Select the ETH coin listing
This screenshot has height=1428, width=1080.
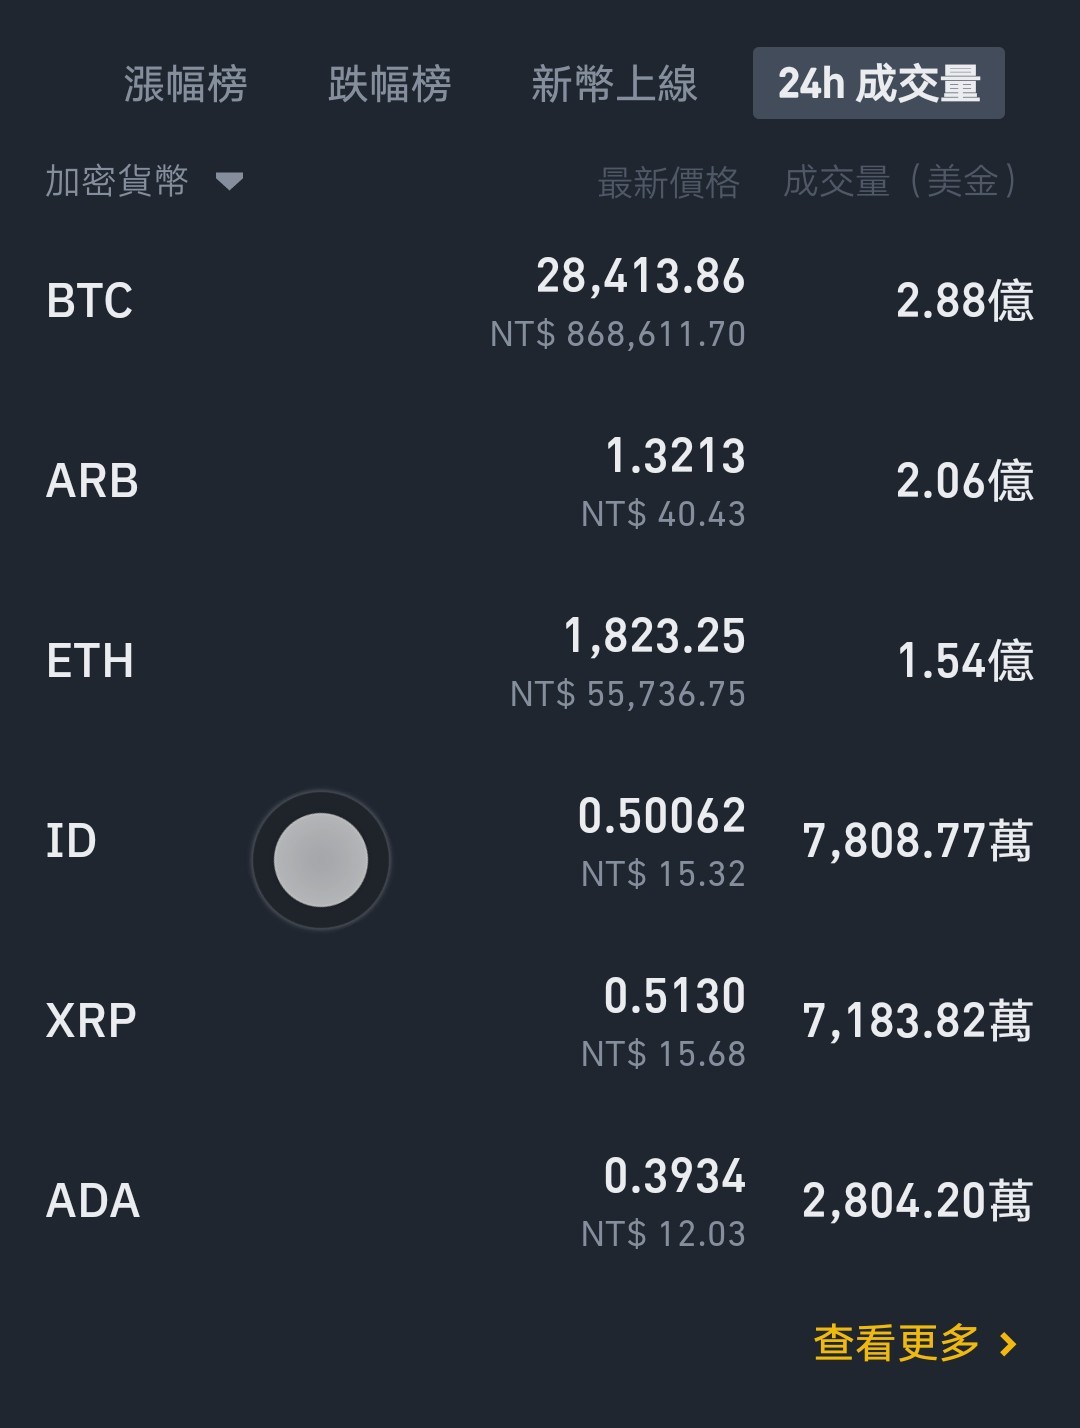[540, 661]
